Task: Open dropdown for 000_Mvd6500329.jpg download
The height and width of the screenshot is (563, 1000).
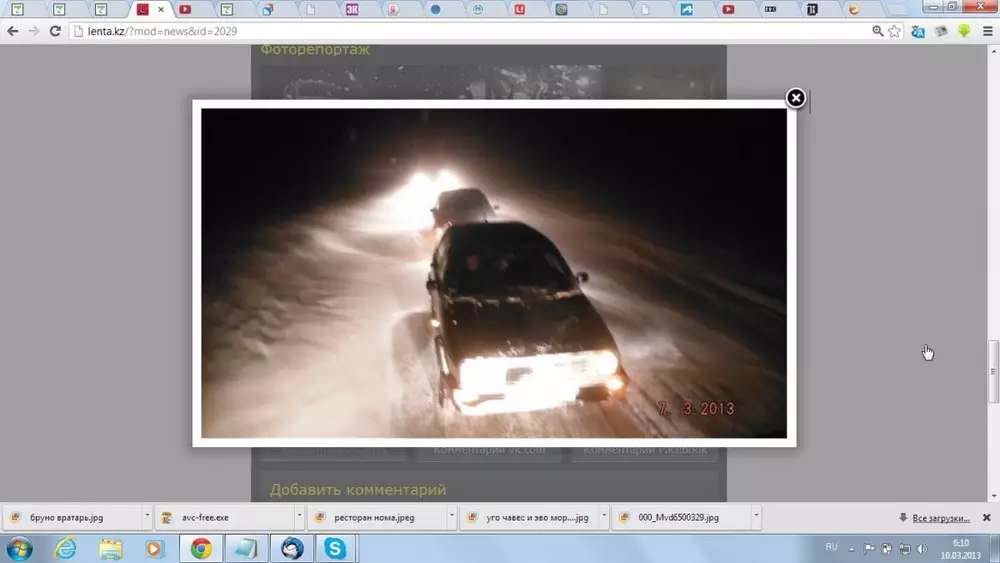Action: tap(756, 517)
